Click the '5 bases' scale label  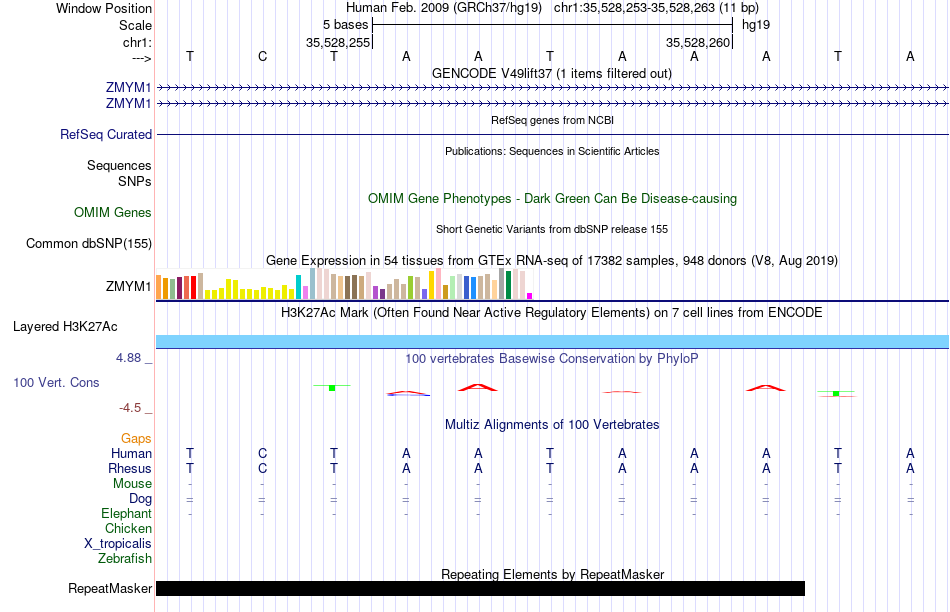345,25
